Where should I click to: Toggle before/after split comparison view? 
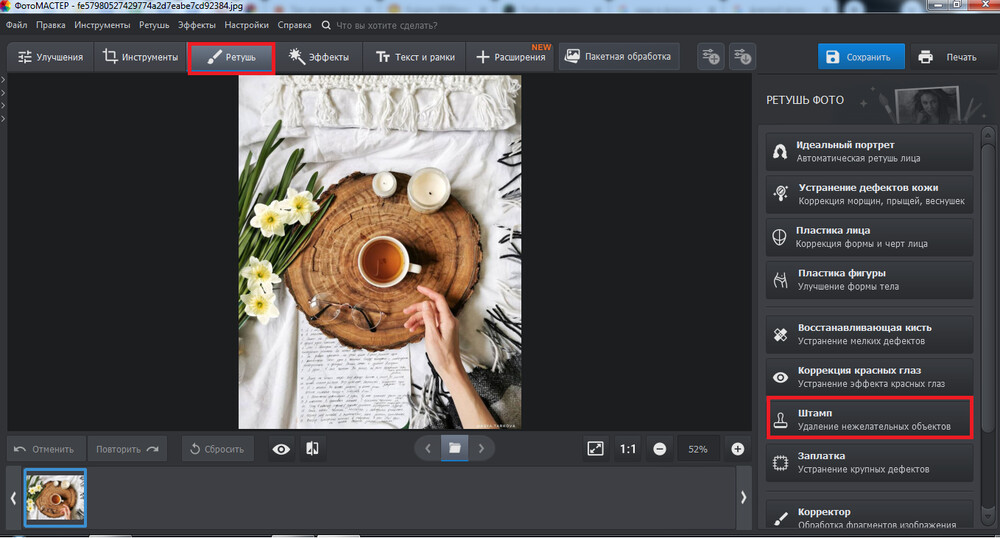[312, 449]
